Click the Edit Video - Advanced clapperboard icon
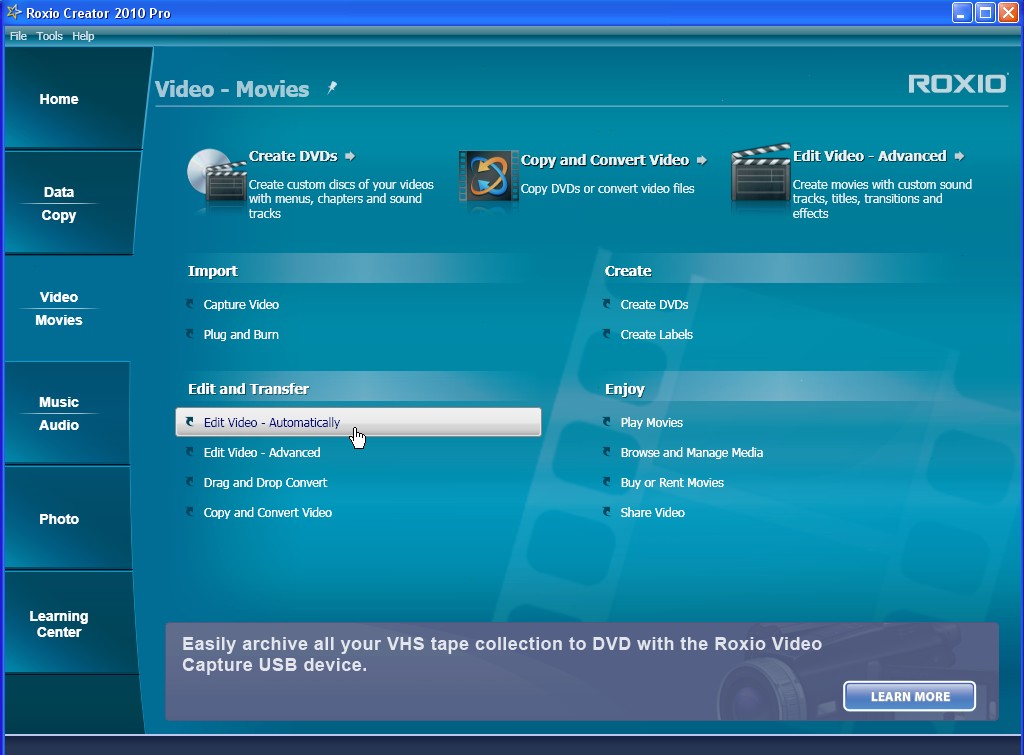This screenshot has width=1024, height=755. click(x=761, y=173)
